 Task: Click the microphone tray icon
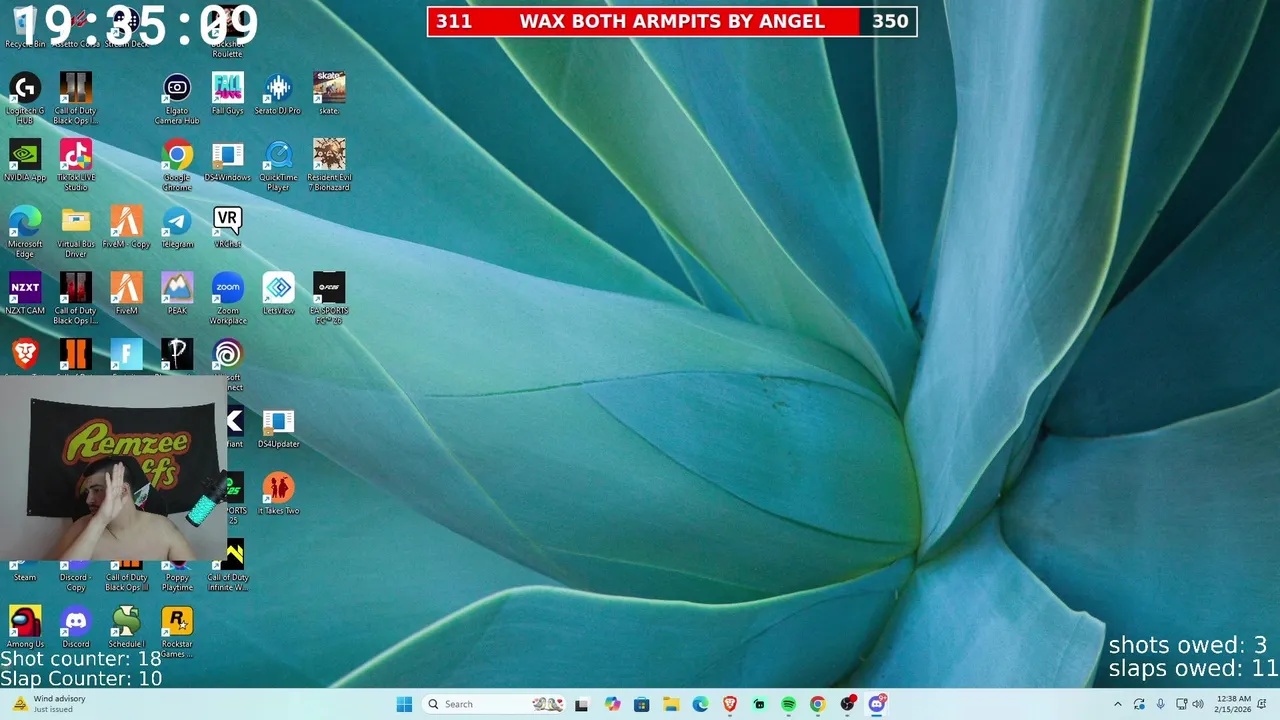[1160, 704]
